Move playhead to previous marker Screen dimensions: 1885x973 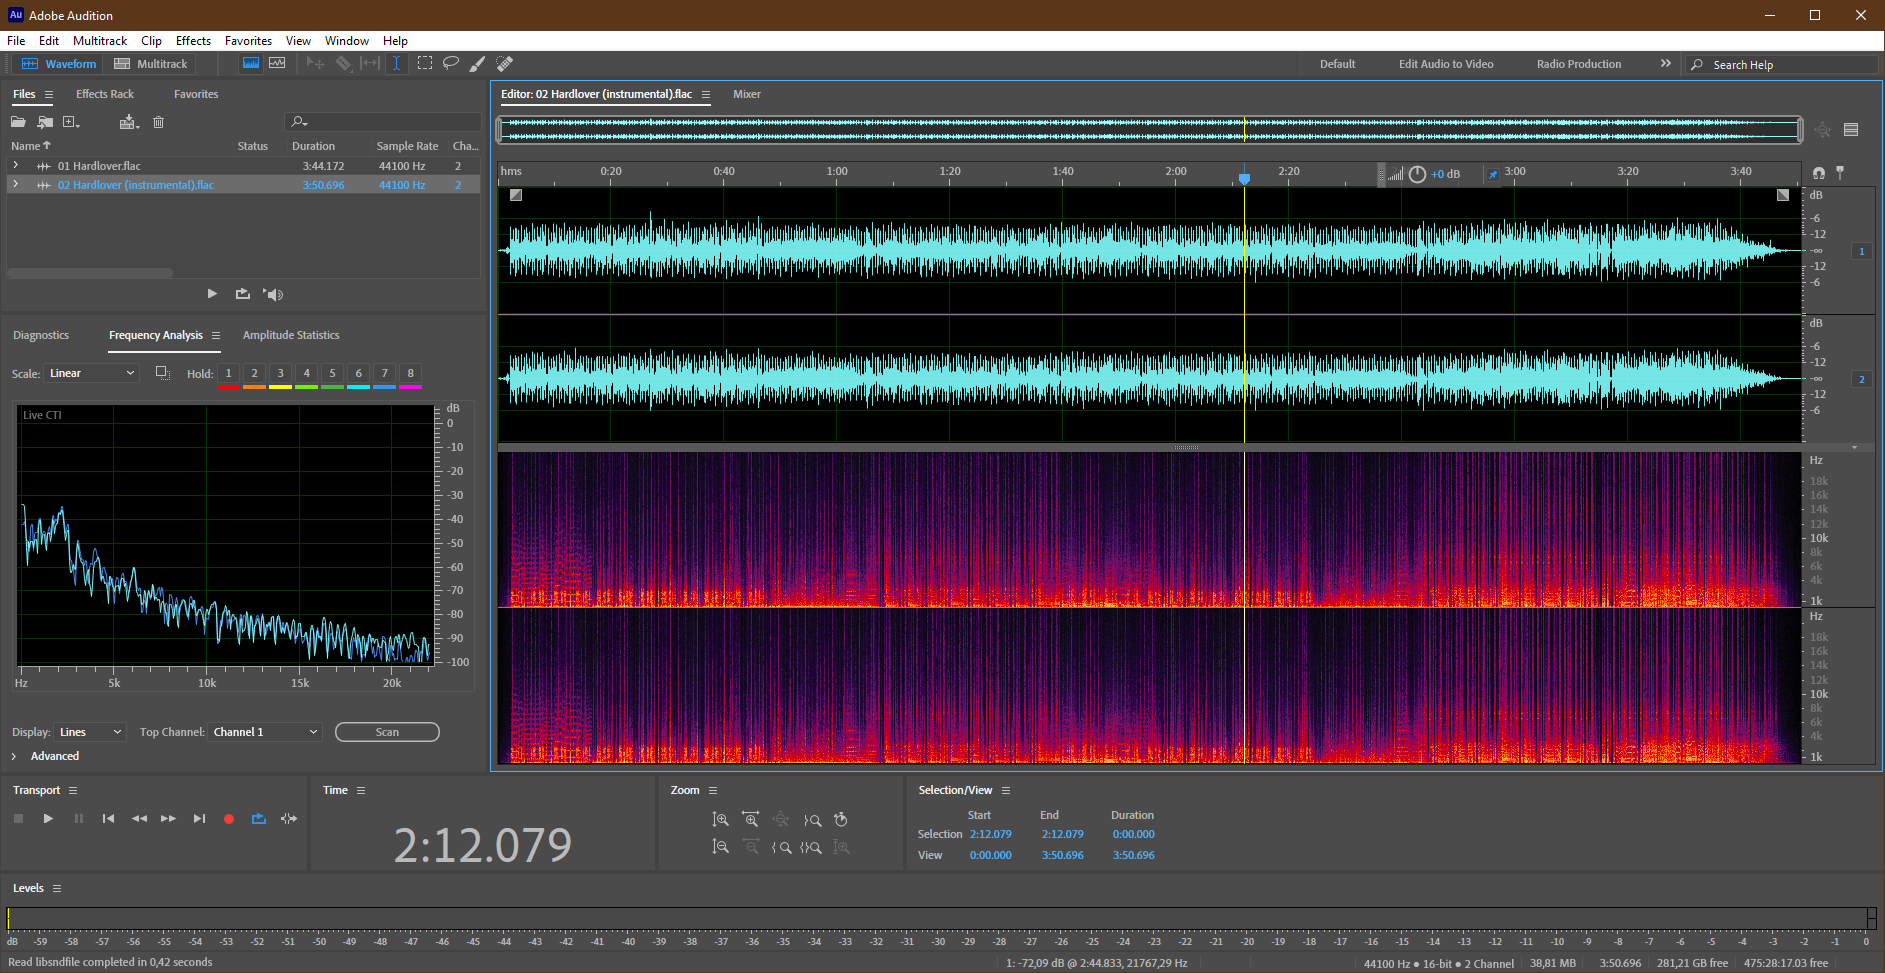click(x=108, y=818)
